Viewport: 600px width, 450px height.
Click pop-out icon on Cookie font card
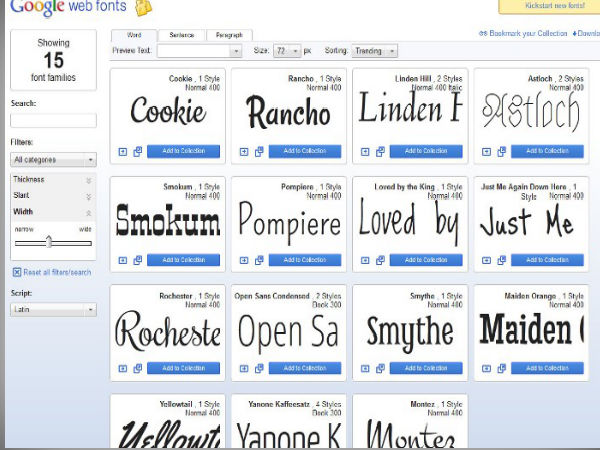pos(137,152)
